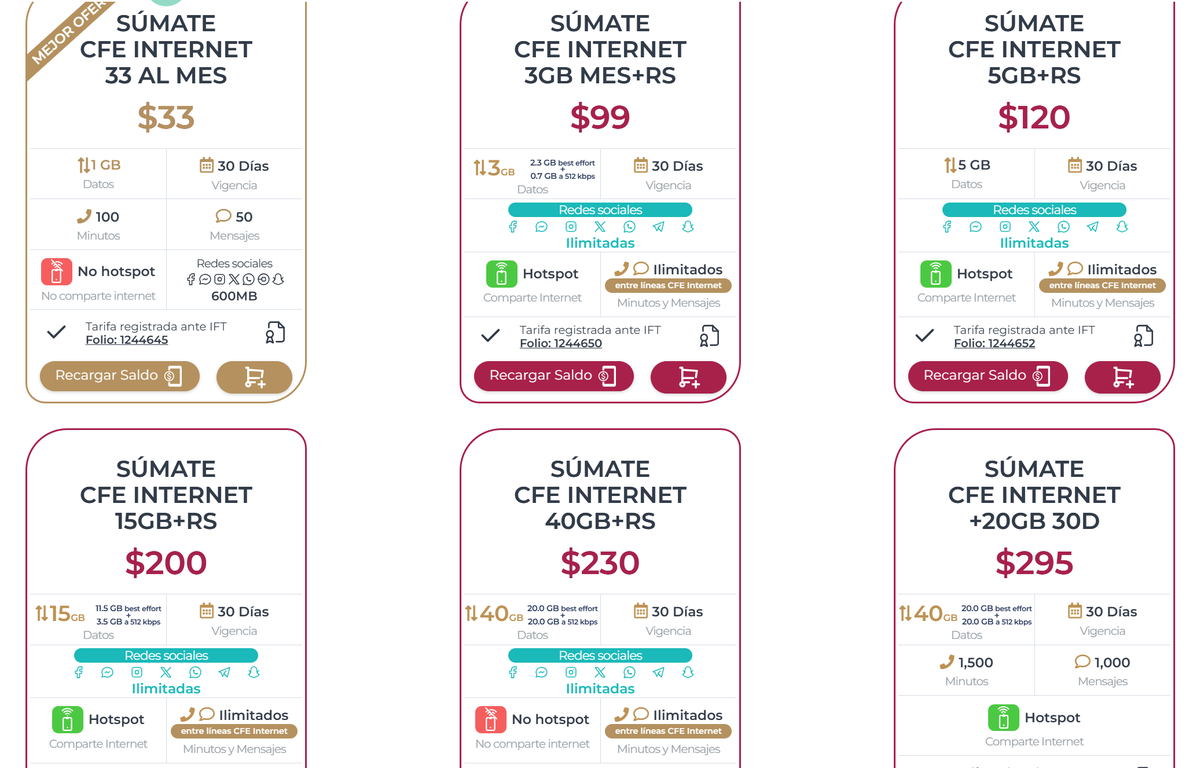Screen dimensions: 1200x768
Task: Click the WhatsApp icon in 3GB plan
Action: 629,227
